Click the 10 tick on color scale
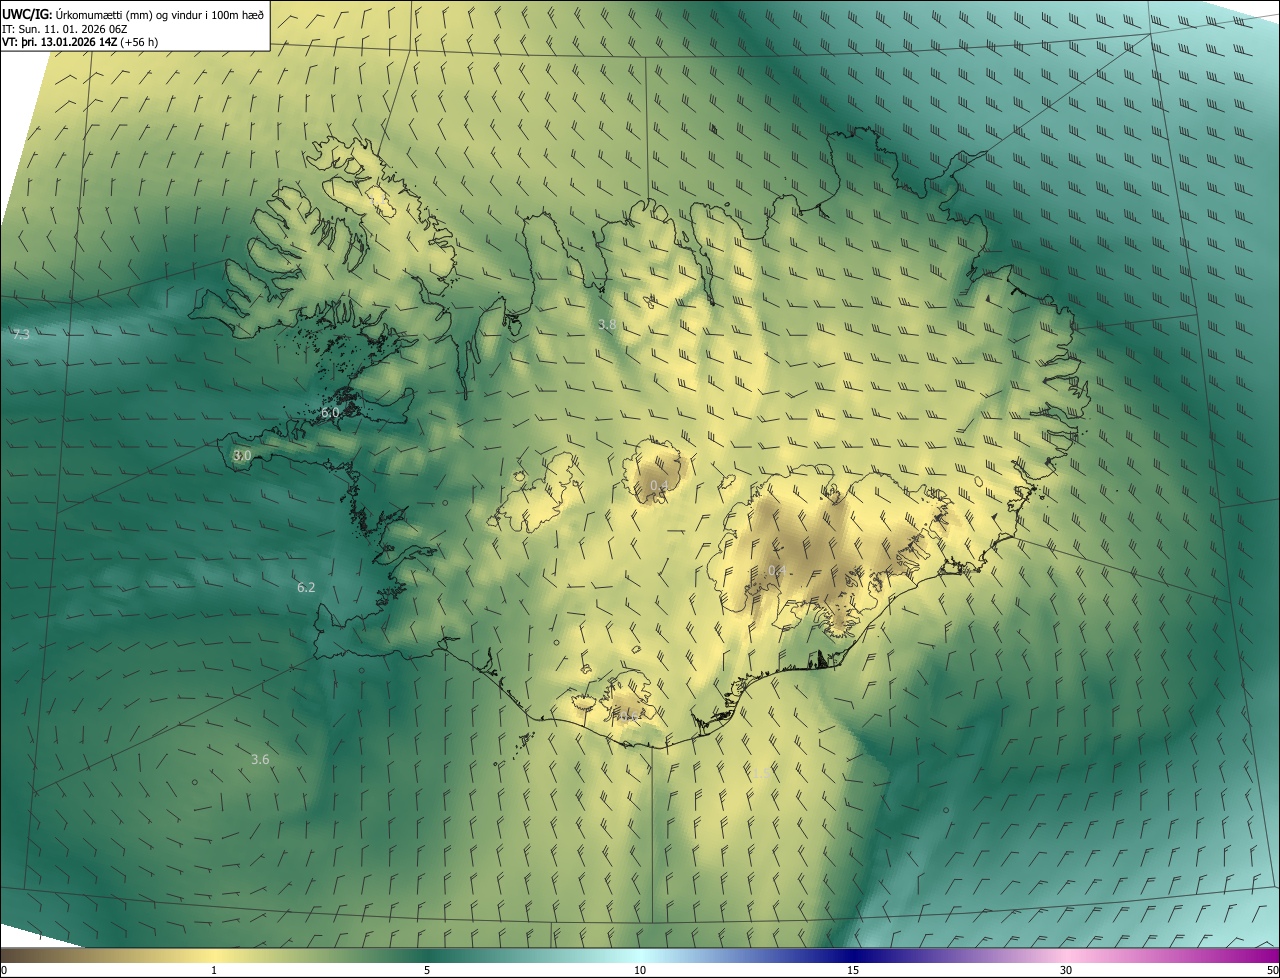The height and width of the screenshot is (978, 1280). 640,970
